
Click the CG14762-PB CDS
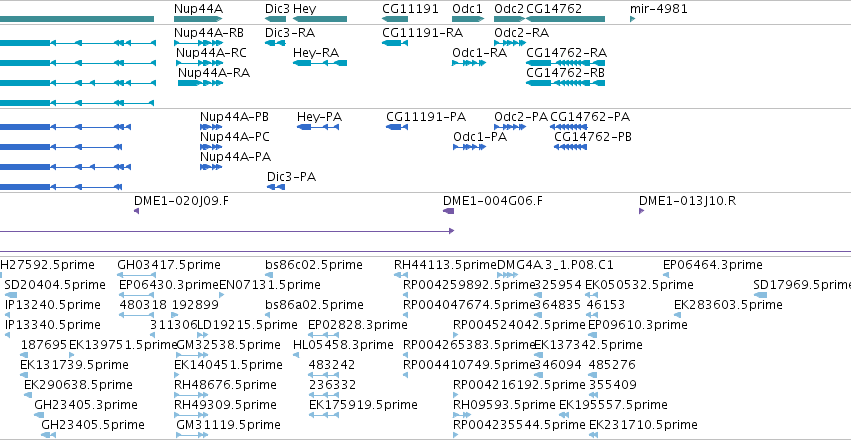[570, 147]
